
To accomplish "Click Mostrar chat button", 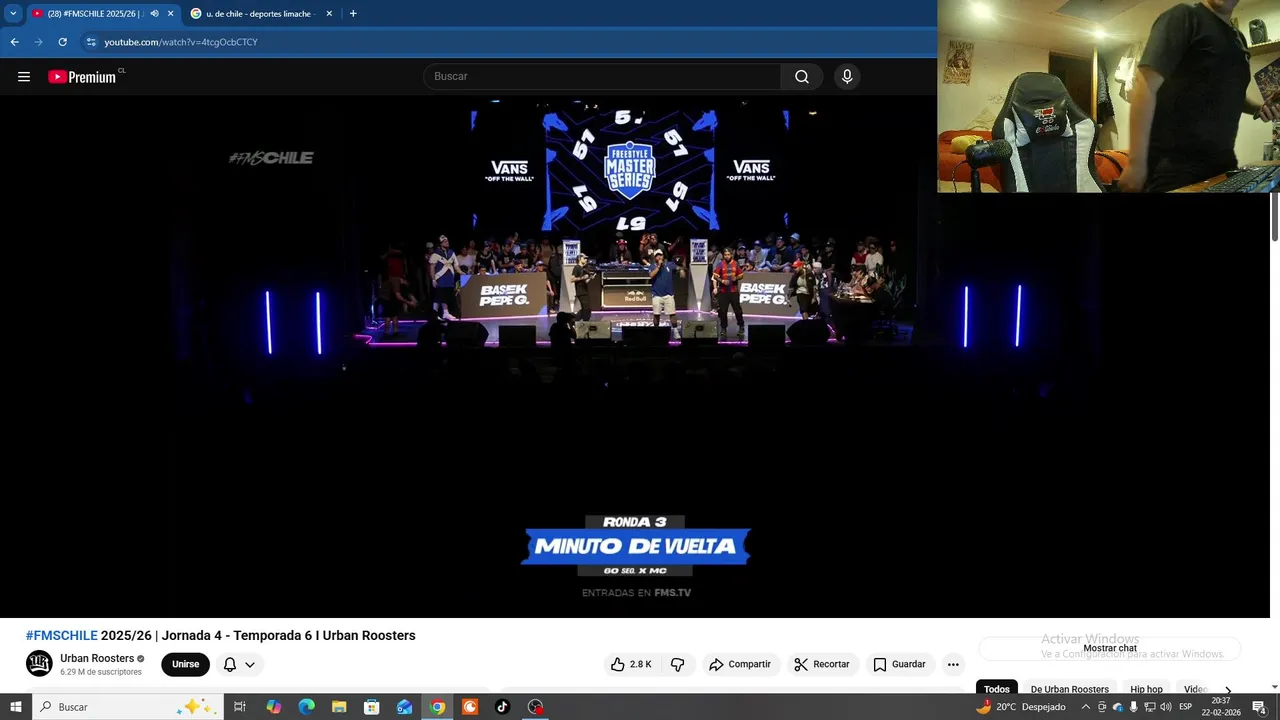I will [x=1110, y=648].
